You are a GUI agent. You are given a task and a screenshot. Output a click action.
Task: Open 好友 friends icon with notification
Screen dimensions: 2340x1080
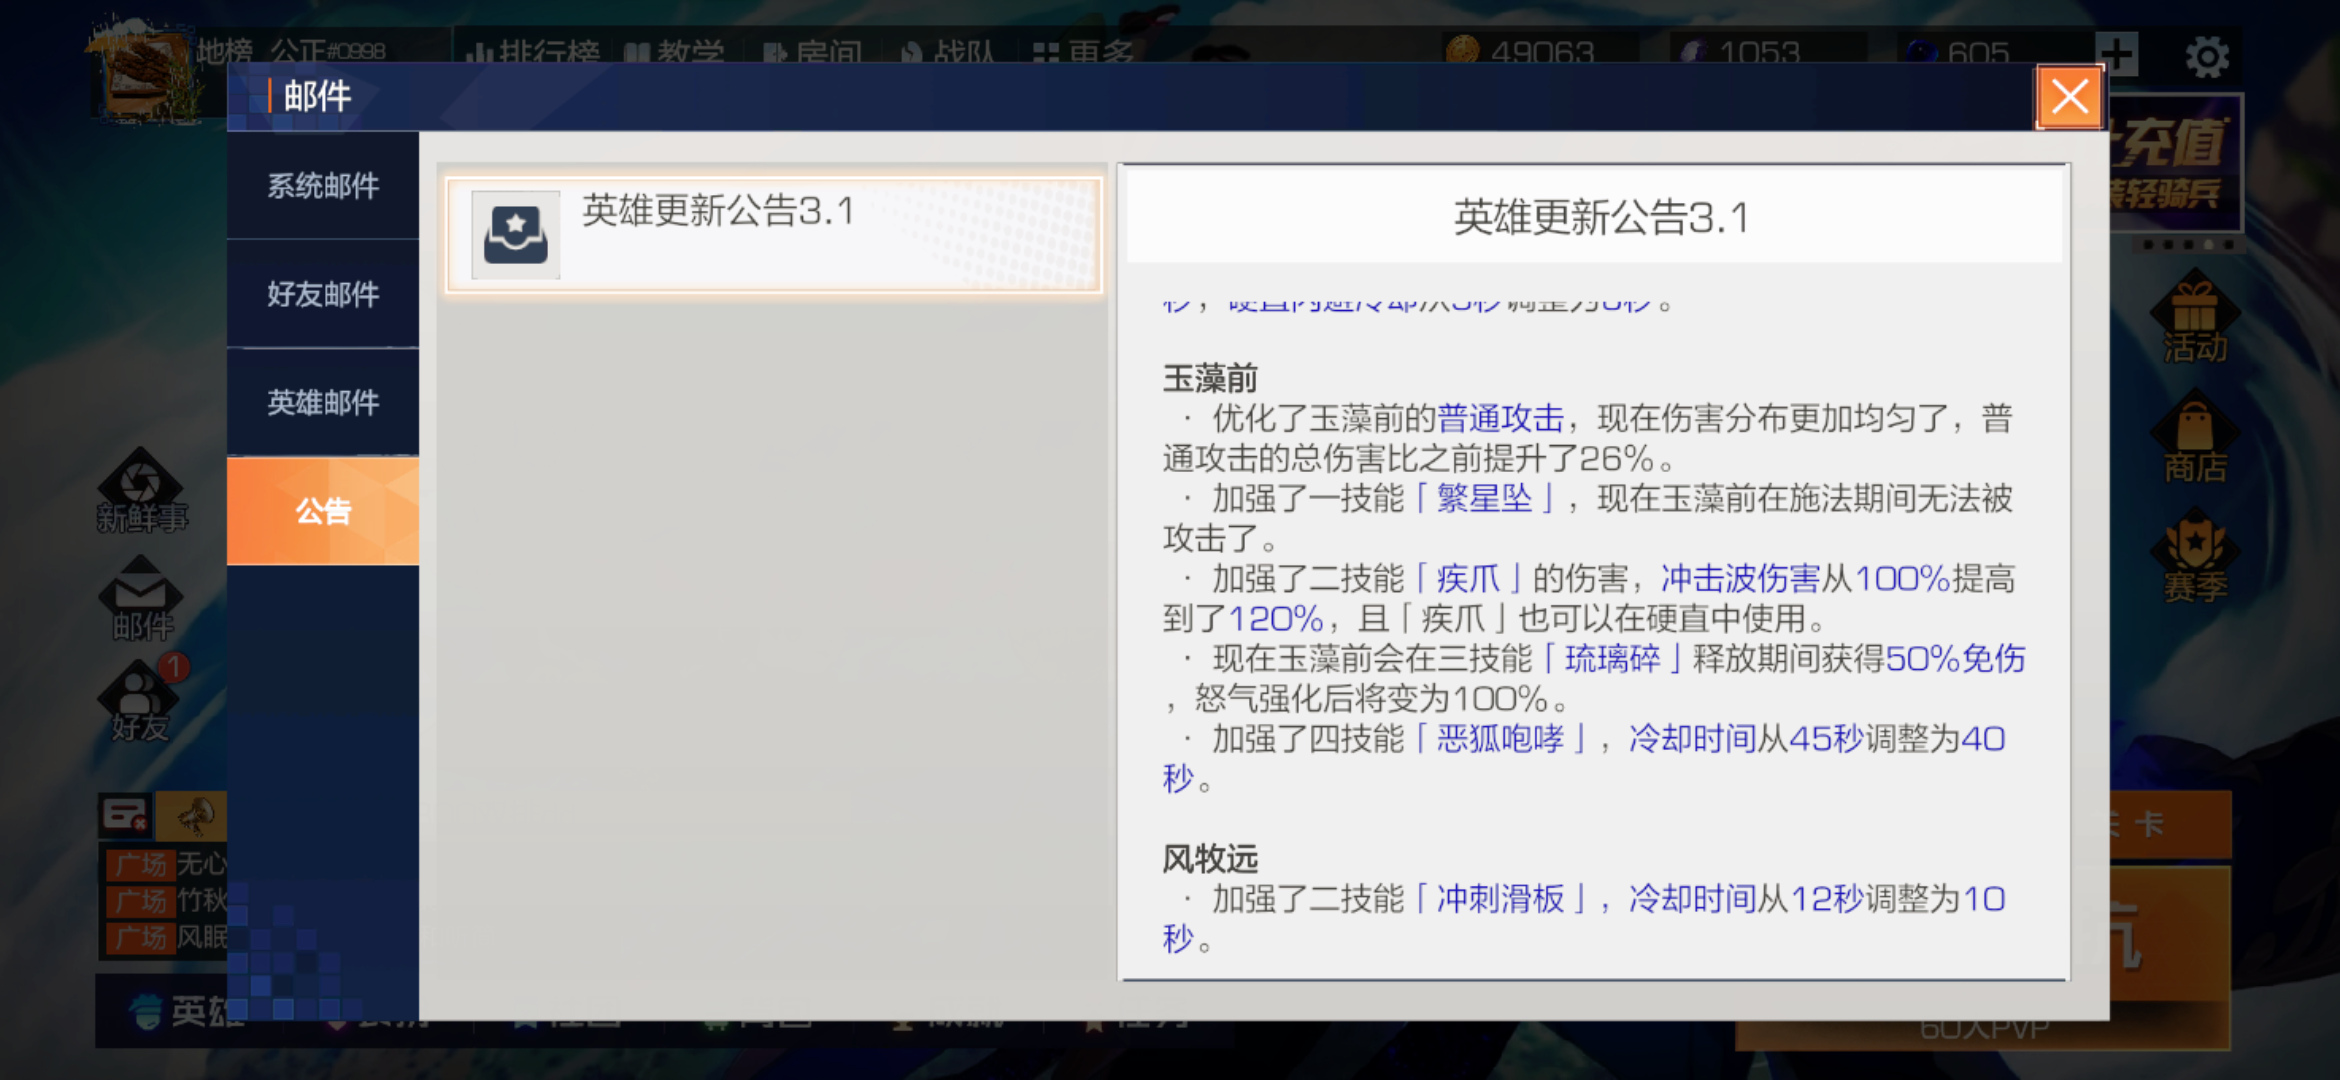point(141,700)
